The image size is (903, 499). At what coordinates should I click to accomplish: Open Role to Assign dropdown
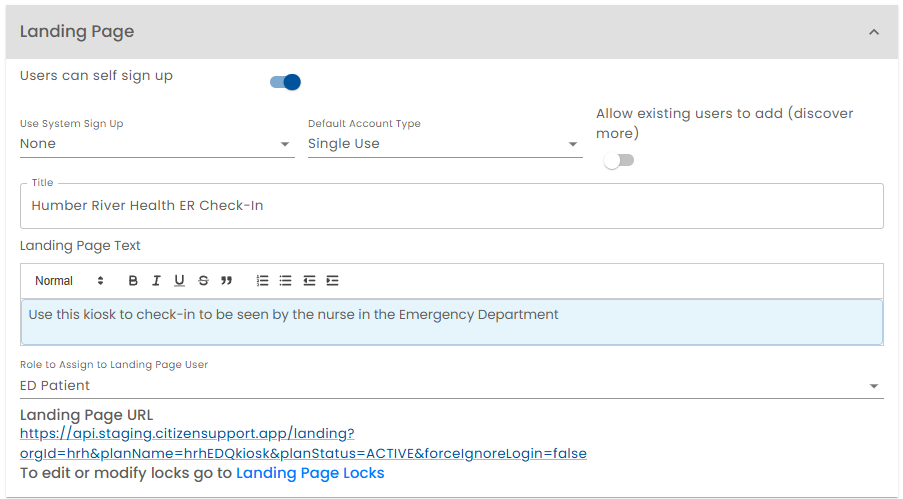pyautogui.click(x=451, y=386)
